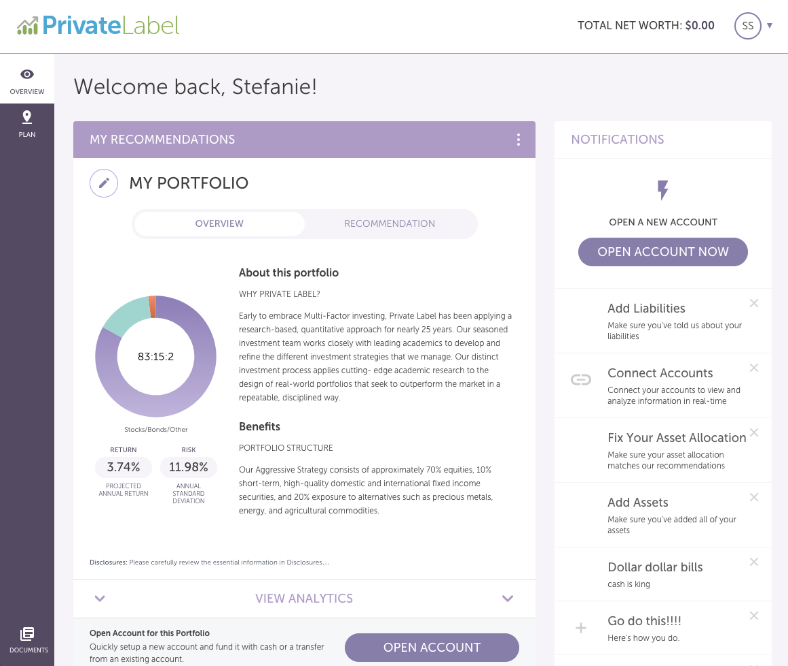This screenshot has height=666, width=788.
Task: Dismiss Fix Your Asset Allocation notification
Action: click(754, 432)
